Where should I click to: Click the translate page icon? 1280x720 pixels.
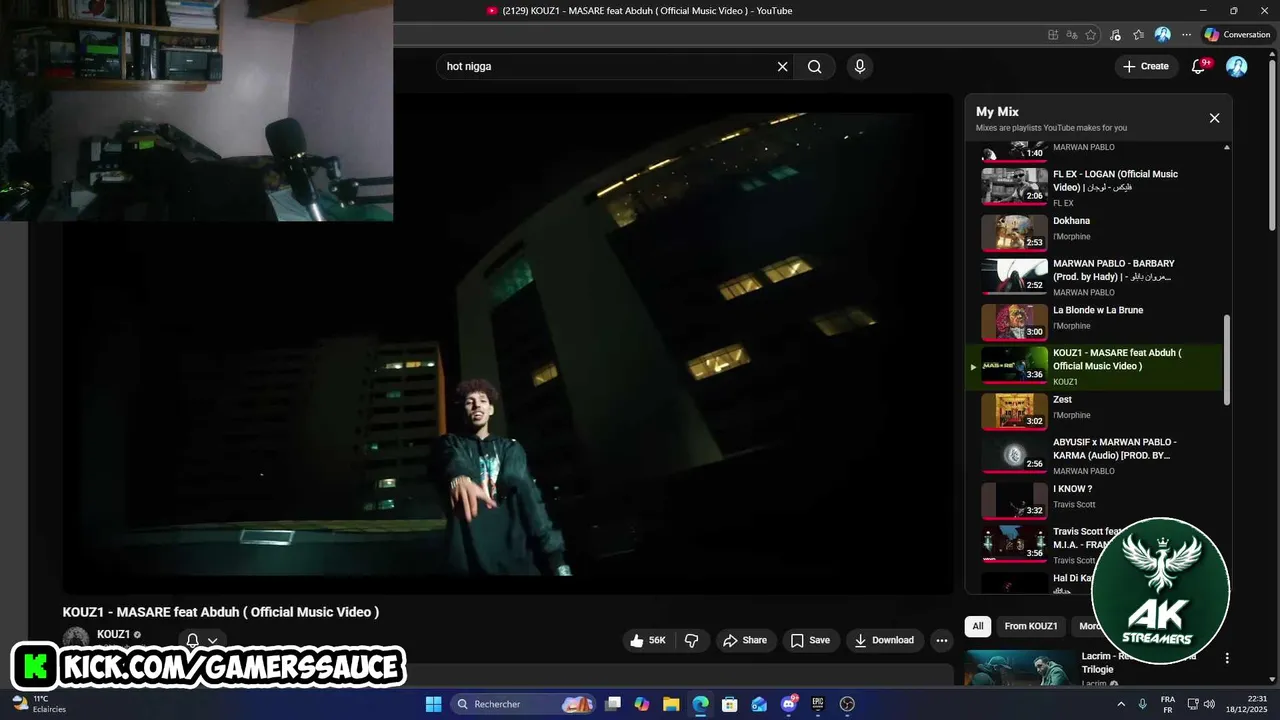1071,35
